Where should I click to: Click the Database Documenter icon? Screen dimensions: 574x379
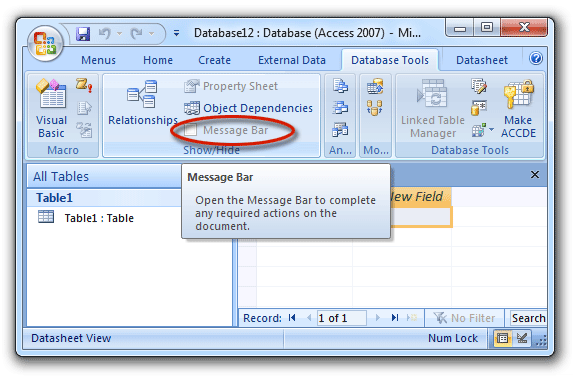pyautogui.click(x=340, y=86)
